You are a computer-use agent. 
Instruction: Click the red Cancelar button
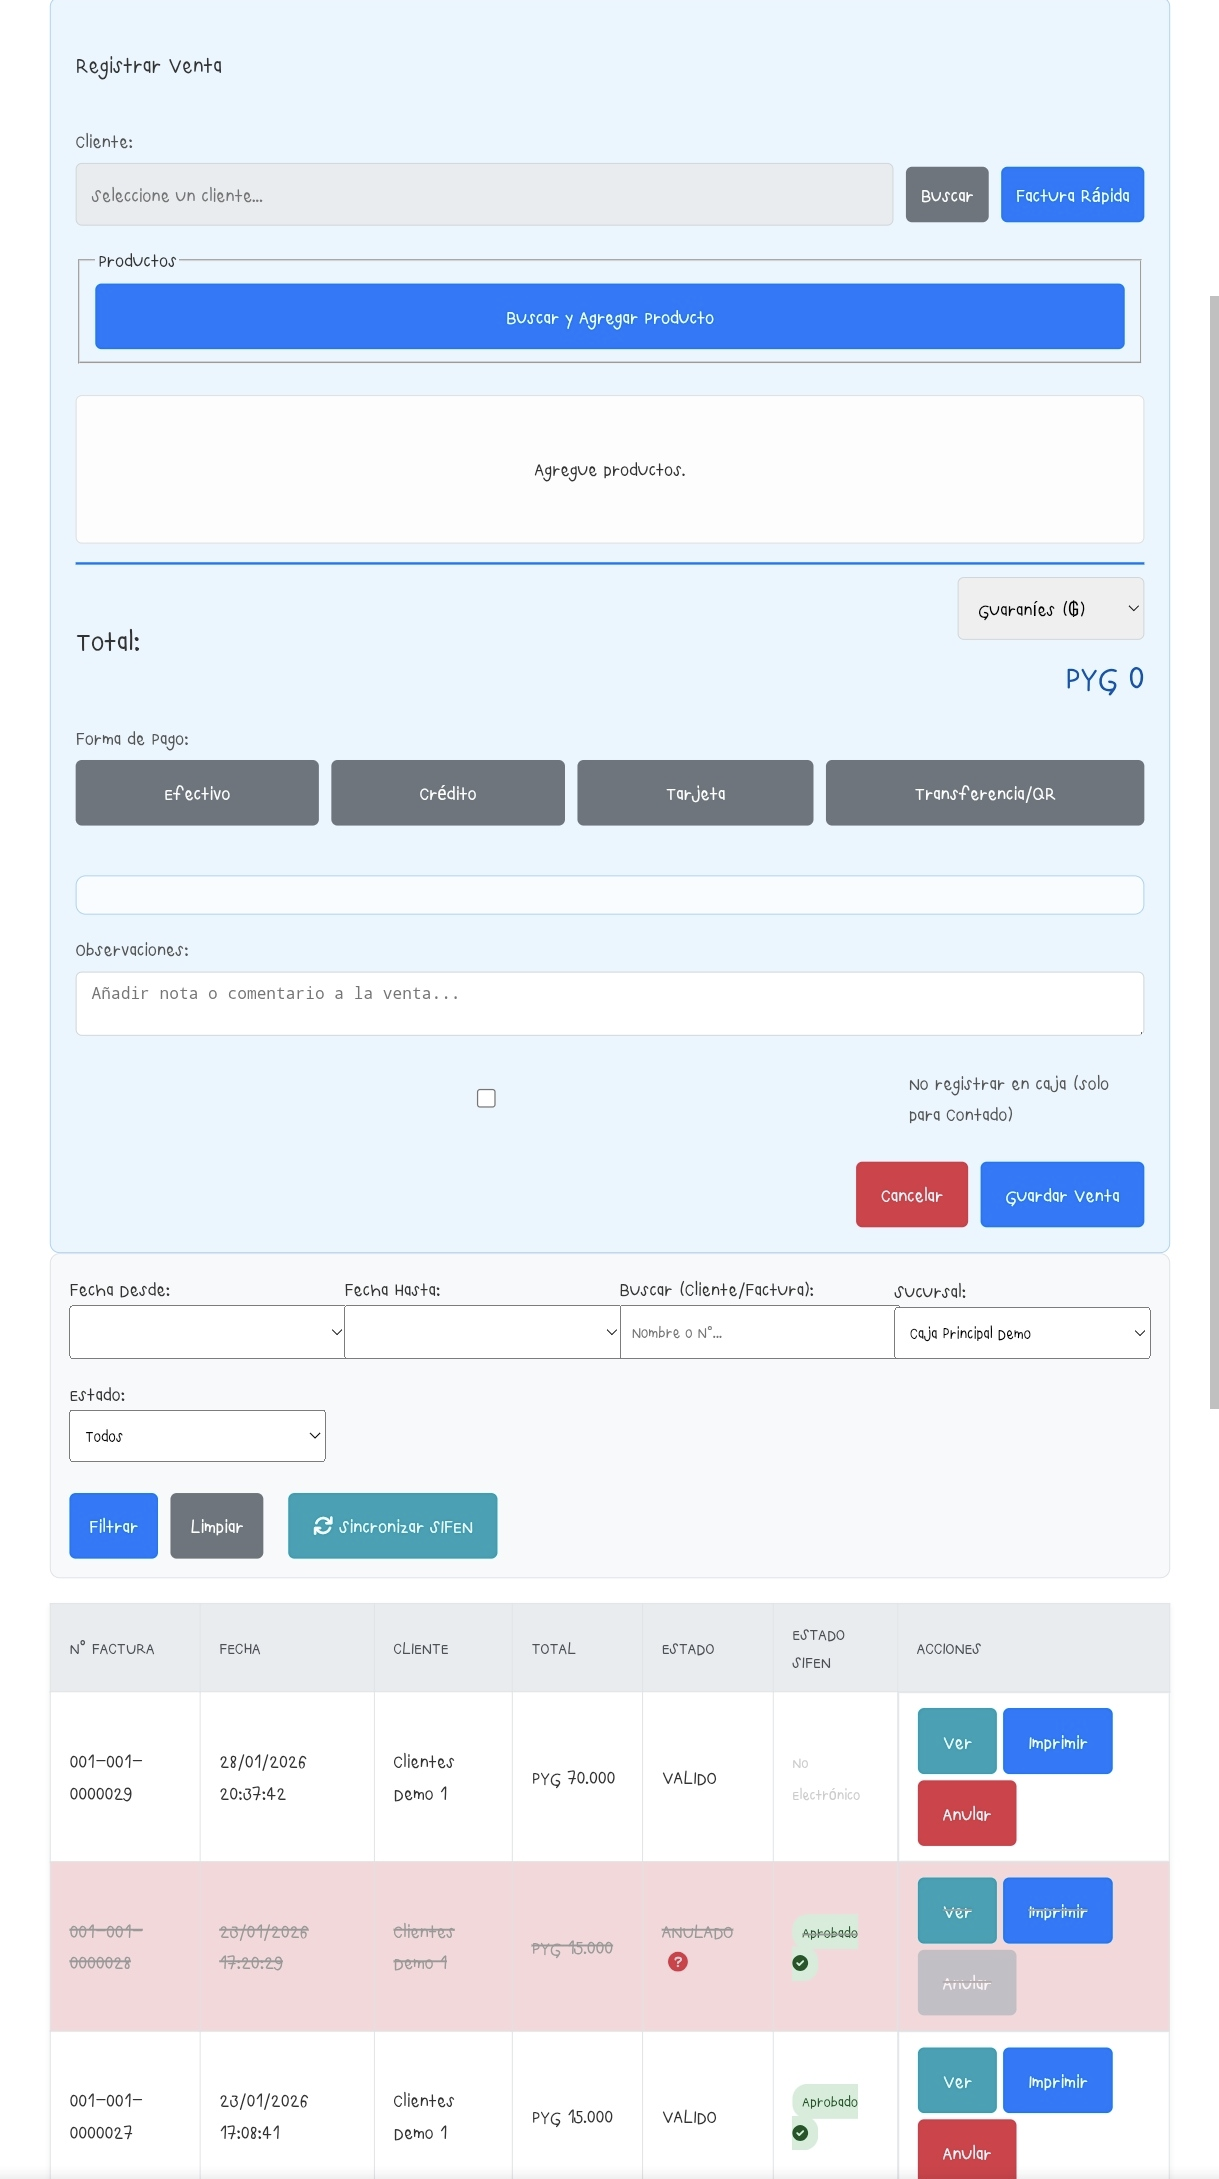point(912,1195)
